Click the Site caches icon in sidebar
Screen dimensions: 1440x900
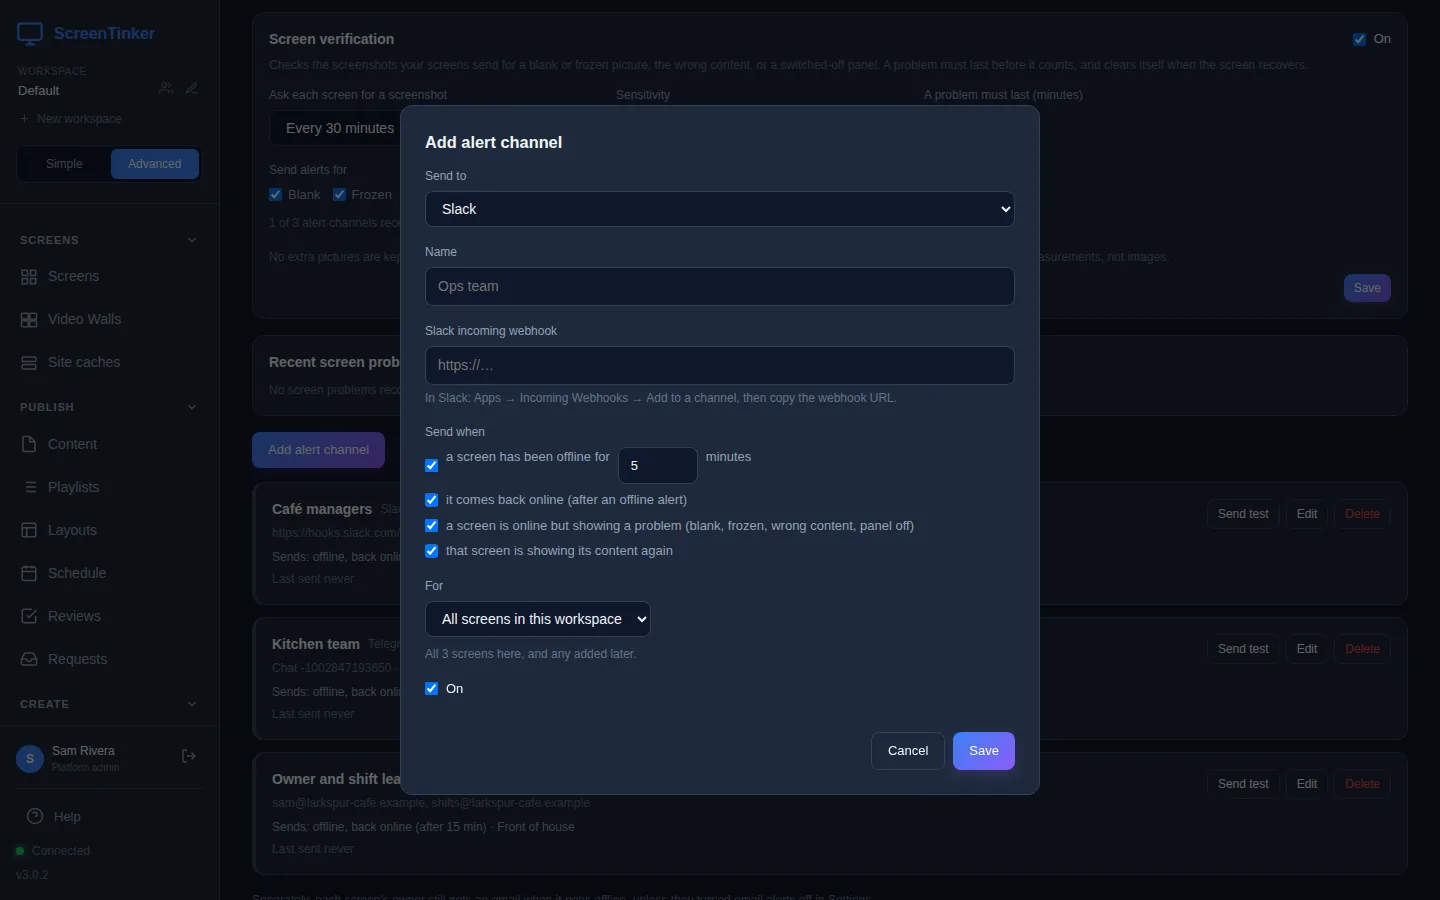[x=29, y=363]
